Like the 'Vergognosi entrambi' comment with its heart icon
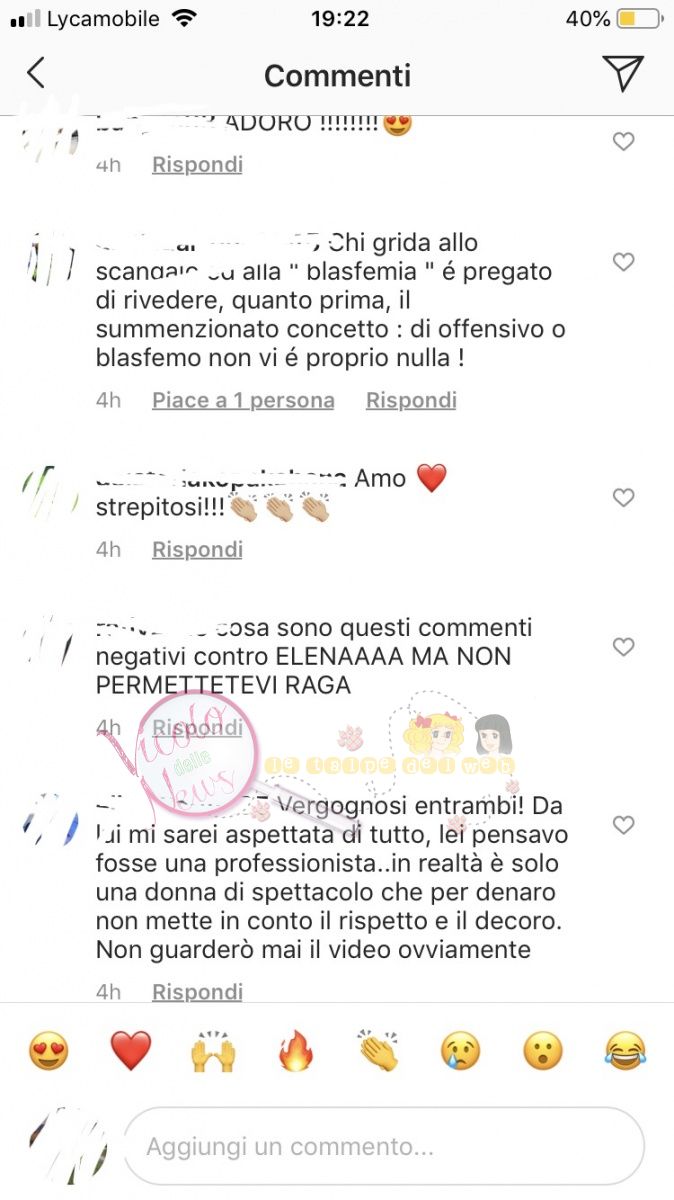 (623, 825)
